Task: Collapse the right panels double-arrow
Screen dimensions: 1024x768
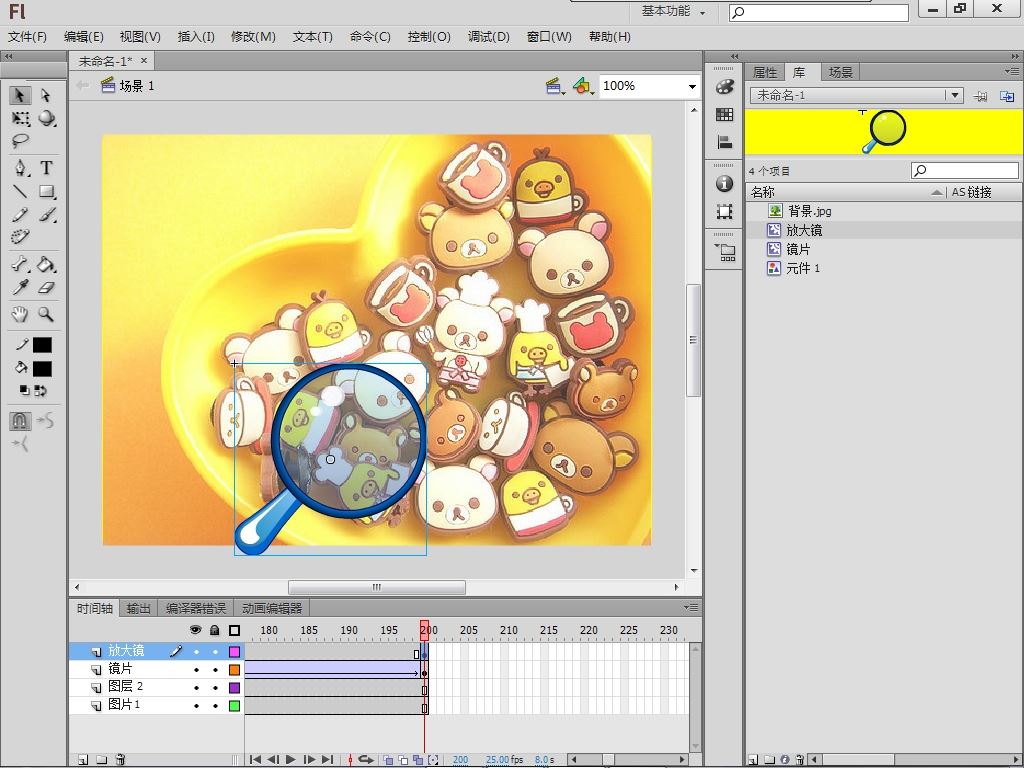Action: [1015, 57]
